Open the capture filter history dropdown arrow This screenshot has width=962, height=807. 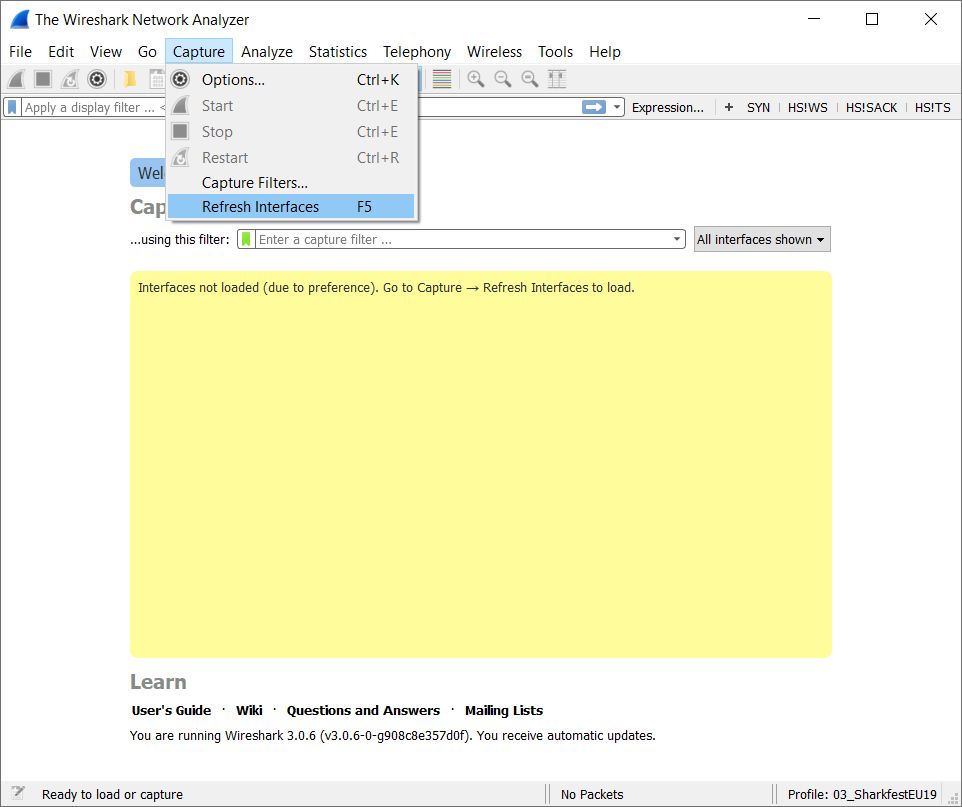[x=677, y=240]
